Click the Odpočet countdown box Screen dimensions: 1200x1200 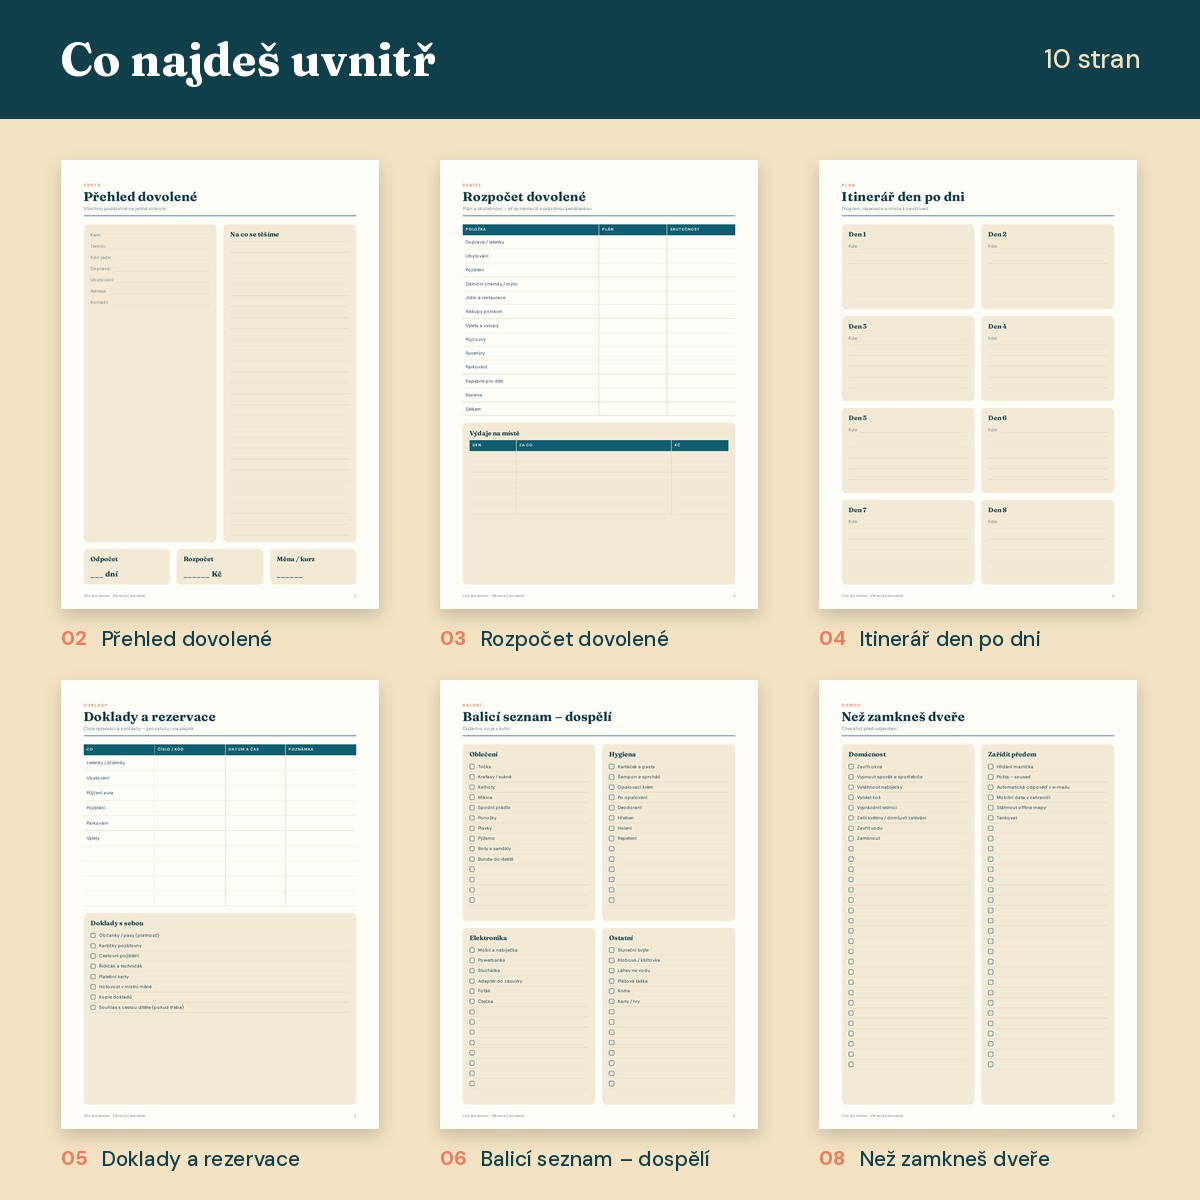127,567
